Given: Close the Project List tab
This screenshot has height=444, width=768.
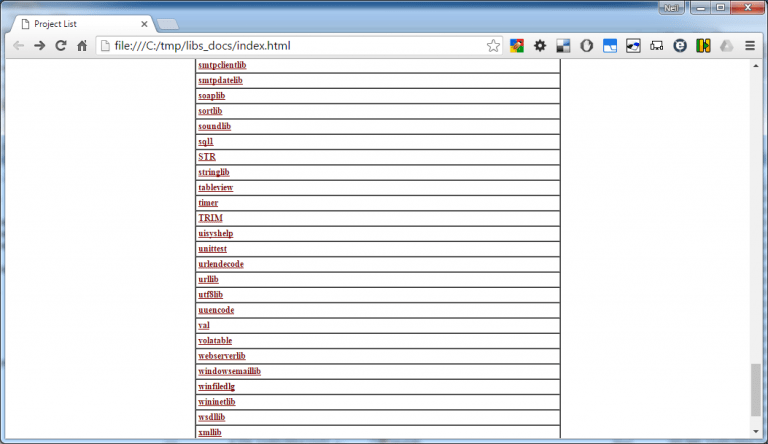Looking at the screenshot, I should point(144,24).
